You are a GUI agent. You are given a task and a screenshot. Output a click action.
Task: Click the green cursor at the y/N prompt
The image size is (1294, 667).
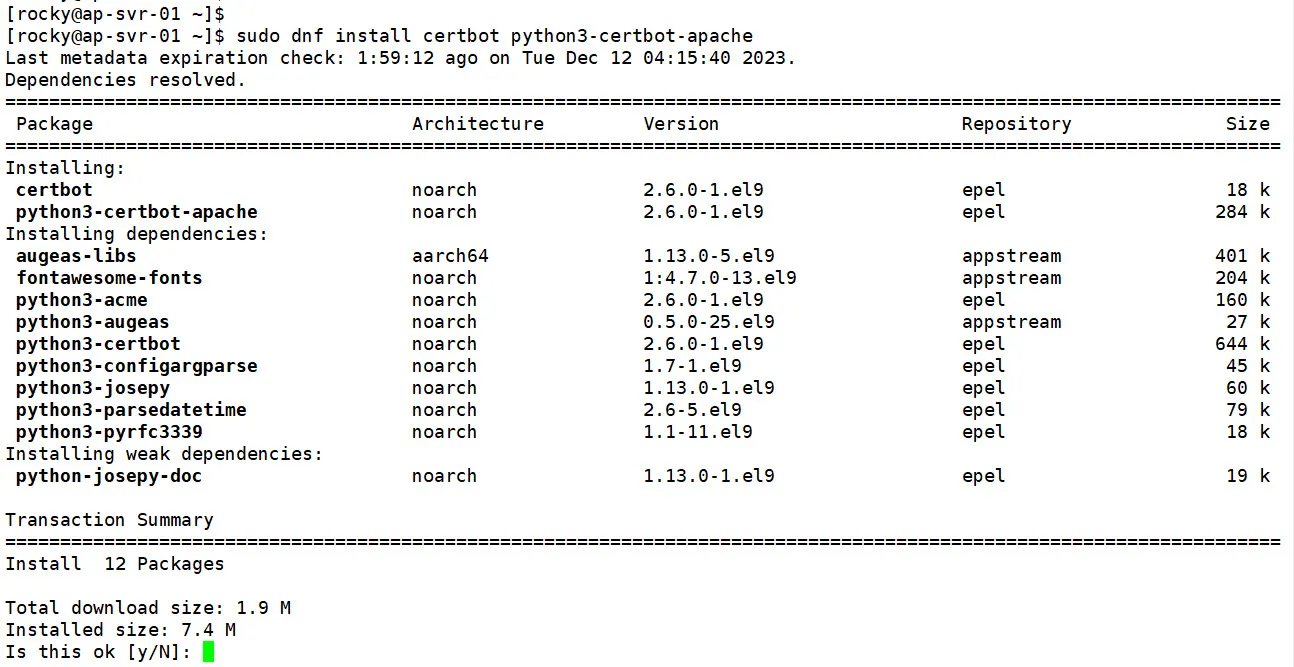pyautogui.click(x=208, y=652)
